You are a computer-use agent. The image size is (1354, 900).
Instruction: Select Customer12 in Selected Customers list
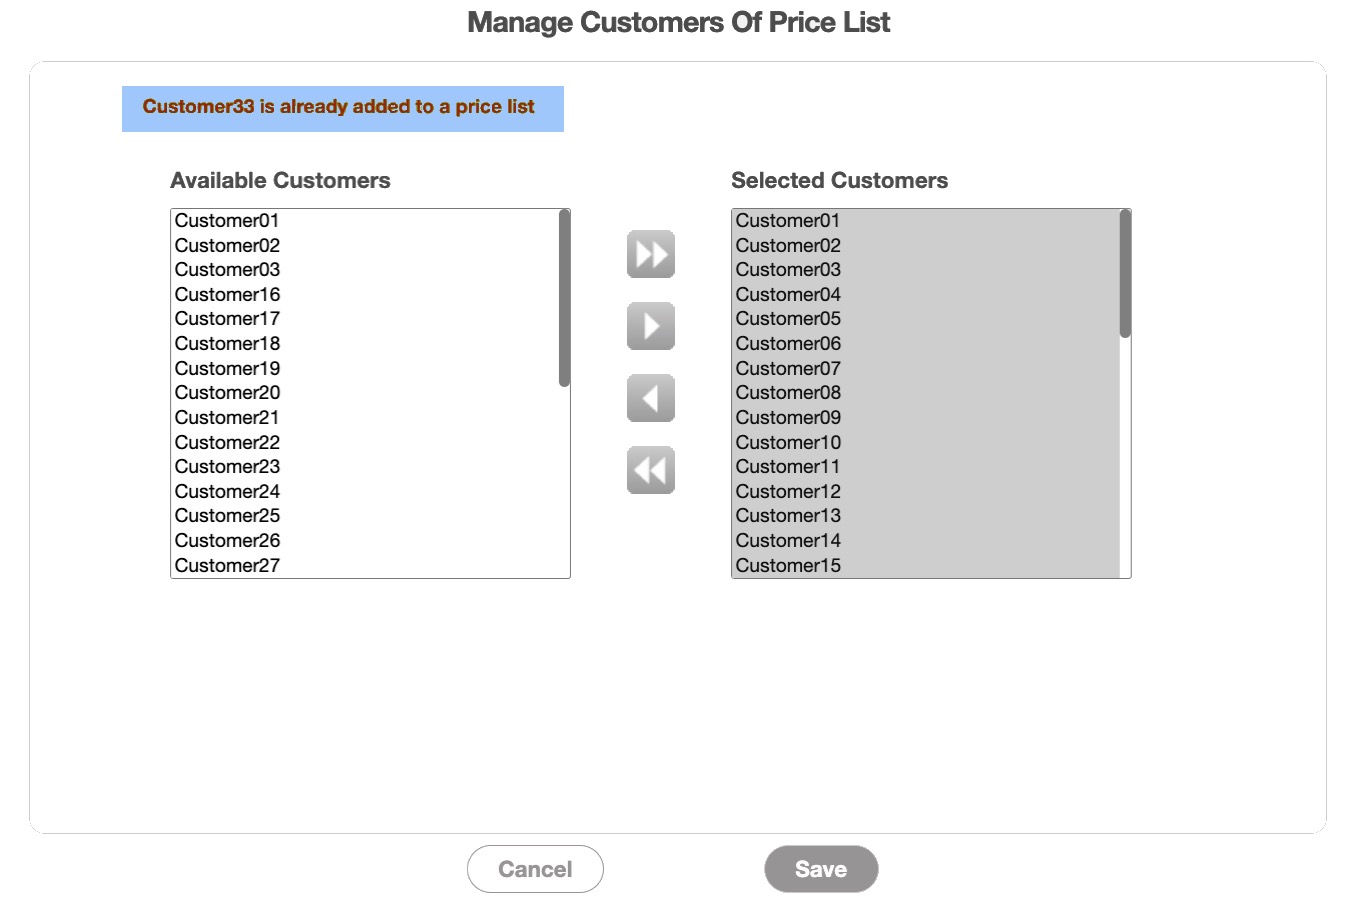coord(788,491)
